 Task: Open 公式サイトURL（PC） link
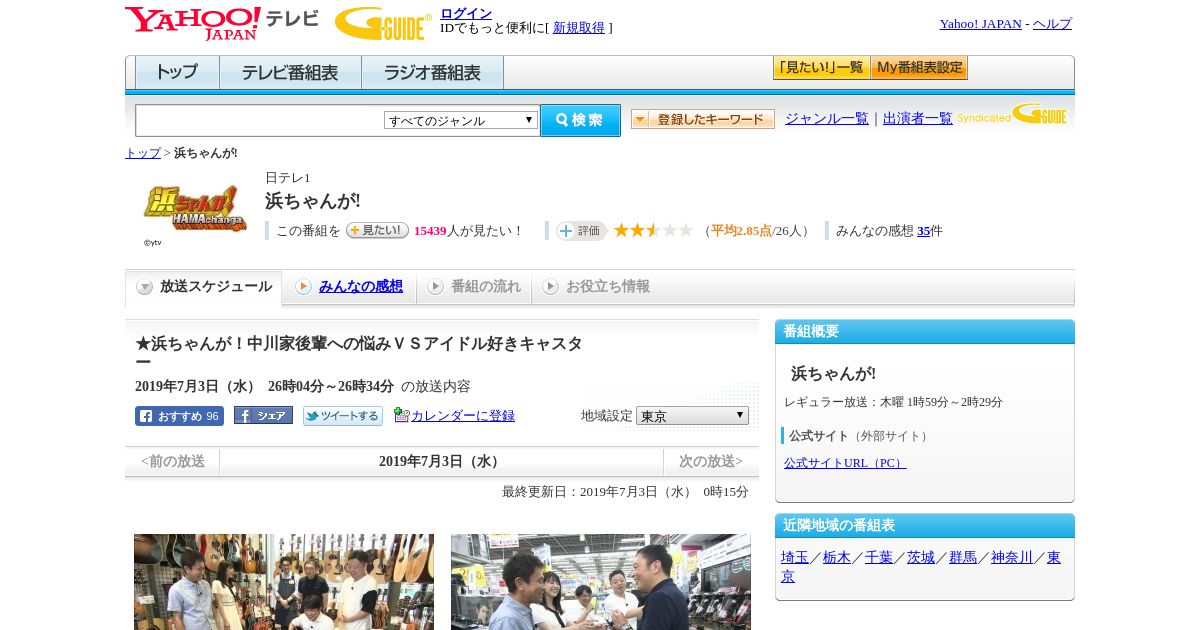tap(845, 463)
